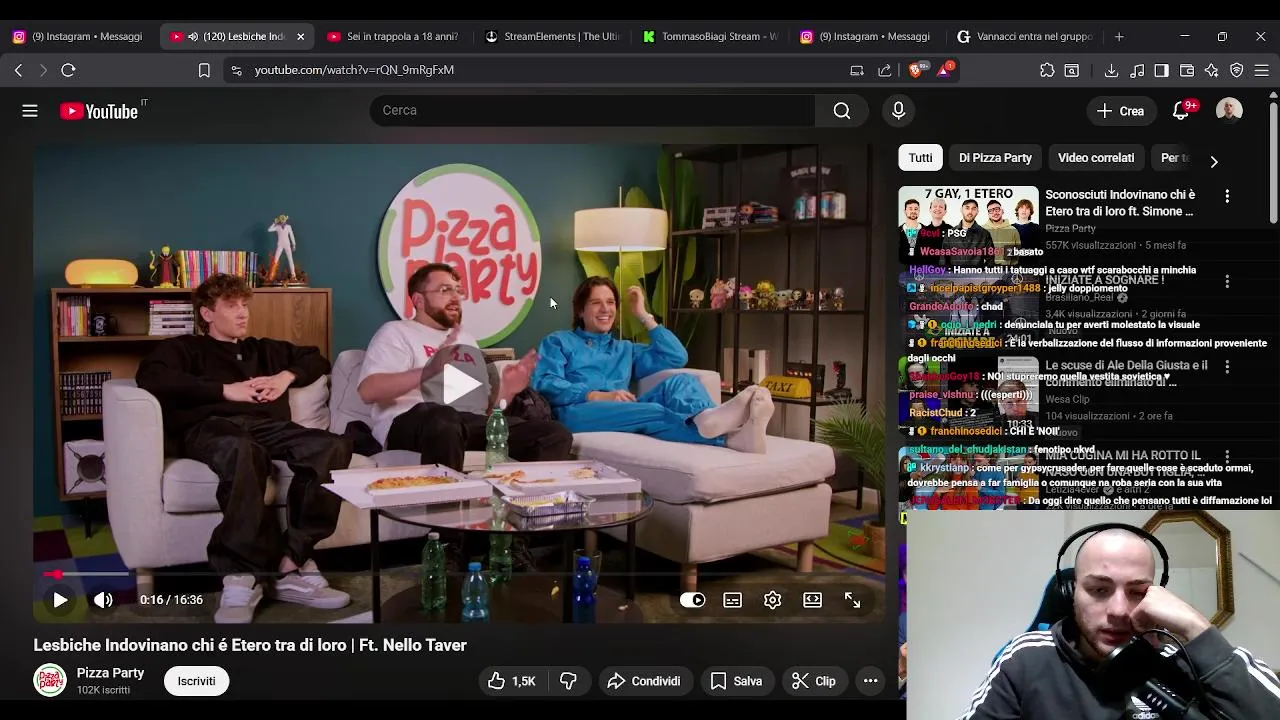1280x720 pixels.
Task: Open Pizza Party channel avatar
Action: click(x=50, y=680)
